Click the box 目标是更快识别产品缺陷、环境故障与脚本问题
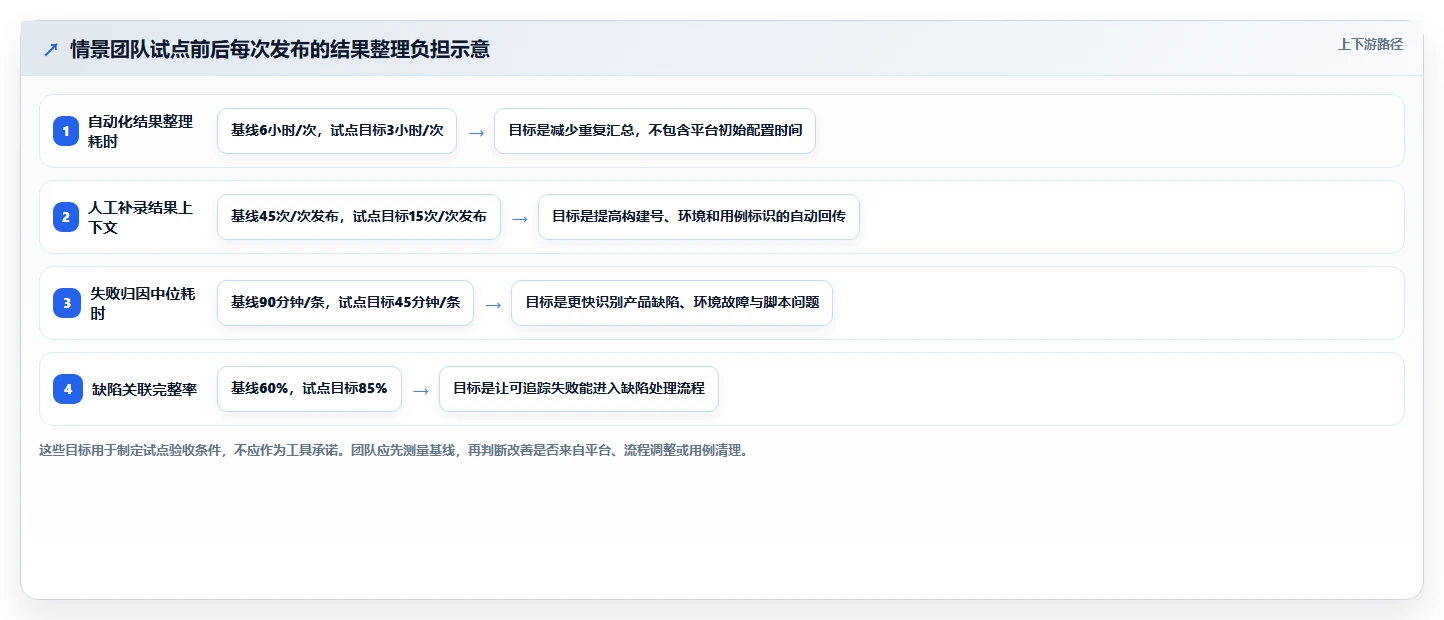Image resolution: width=1444 pixels, height=620 pixels. point(672,303)
